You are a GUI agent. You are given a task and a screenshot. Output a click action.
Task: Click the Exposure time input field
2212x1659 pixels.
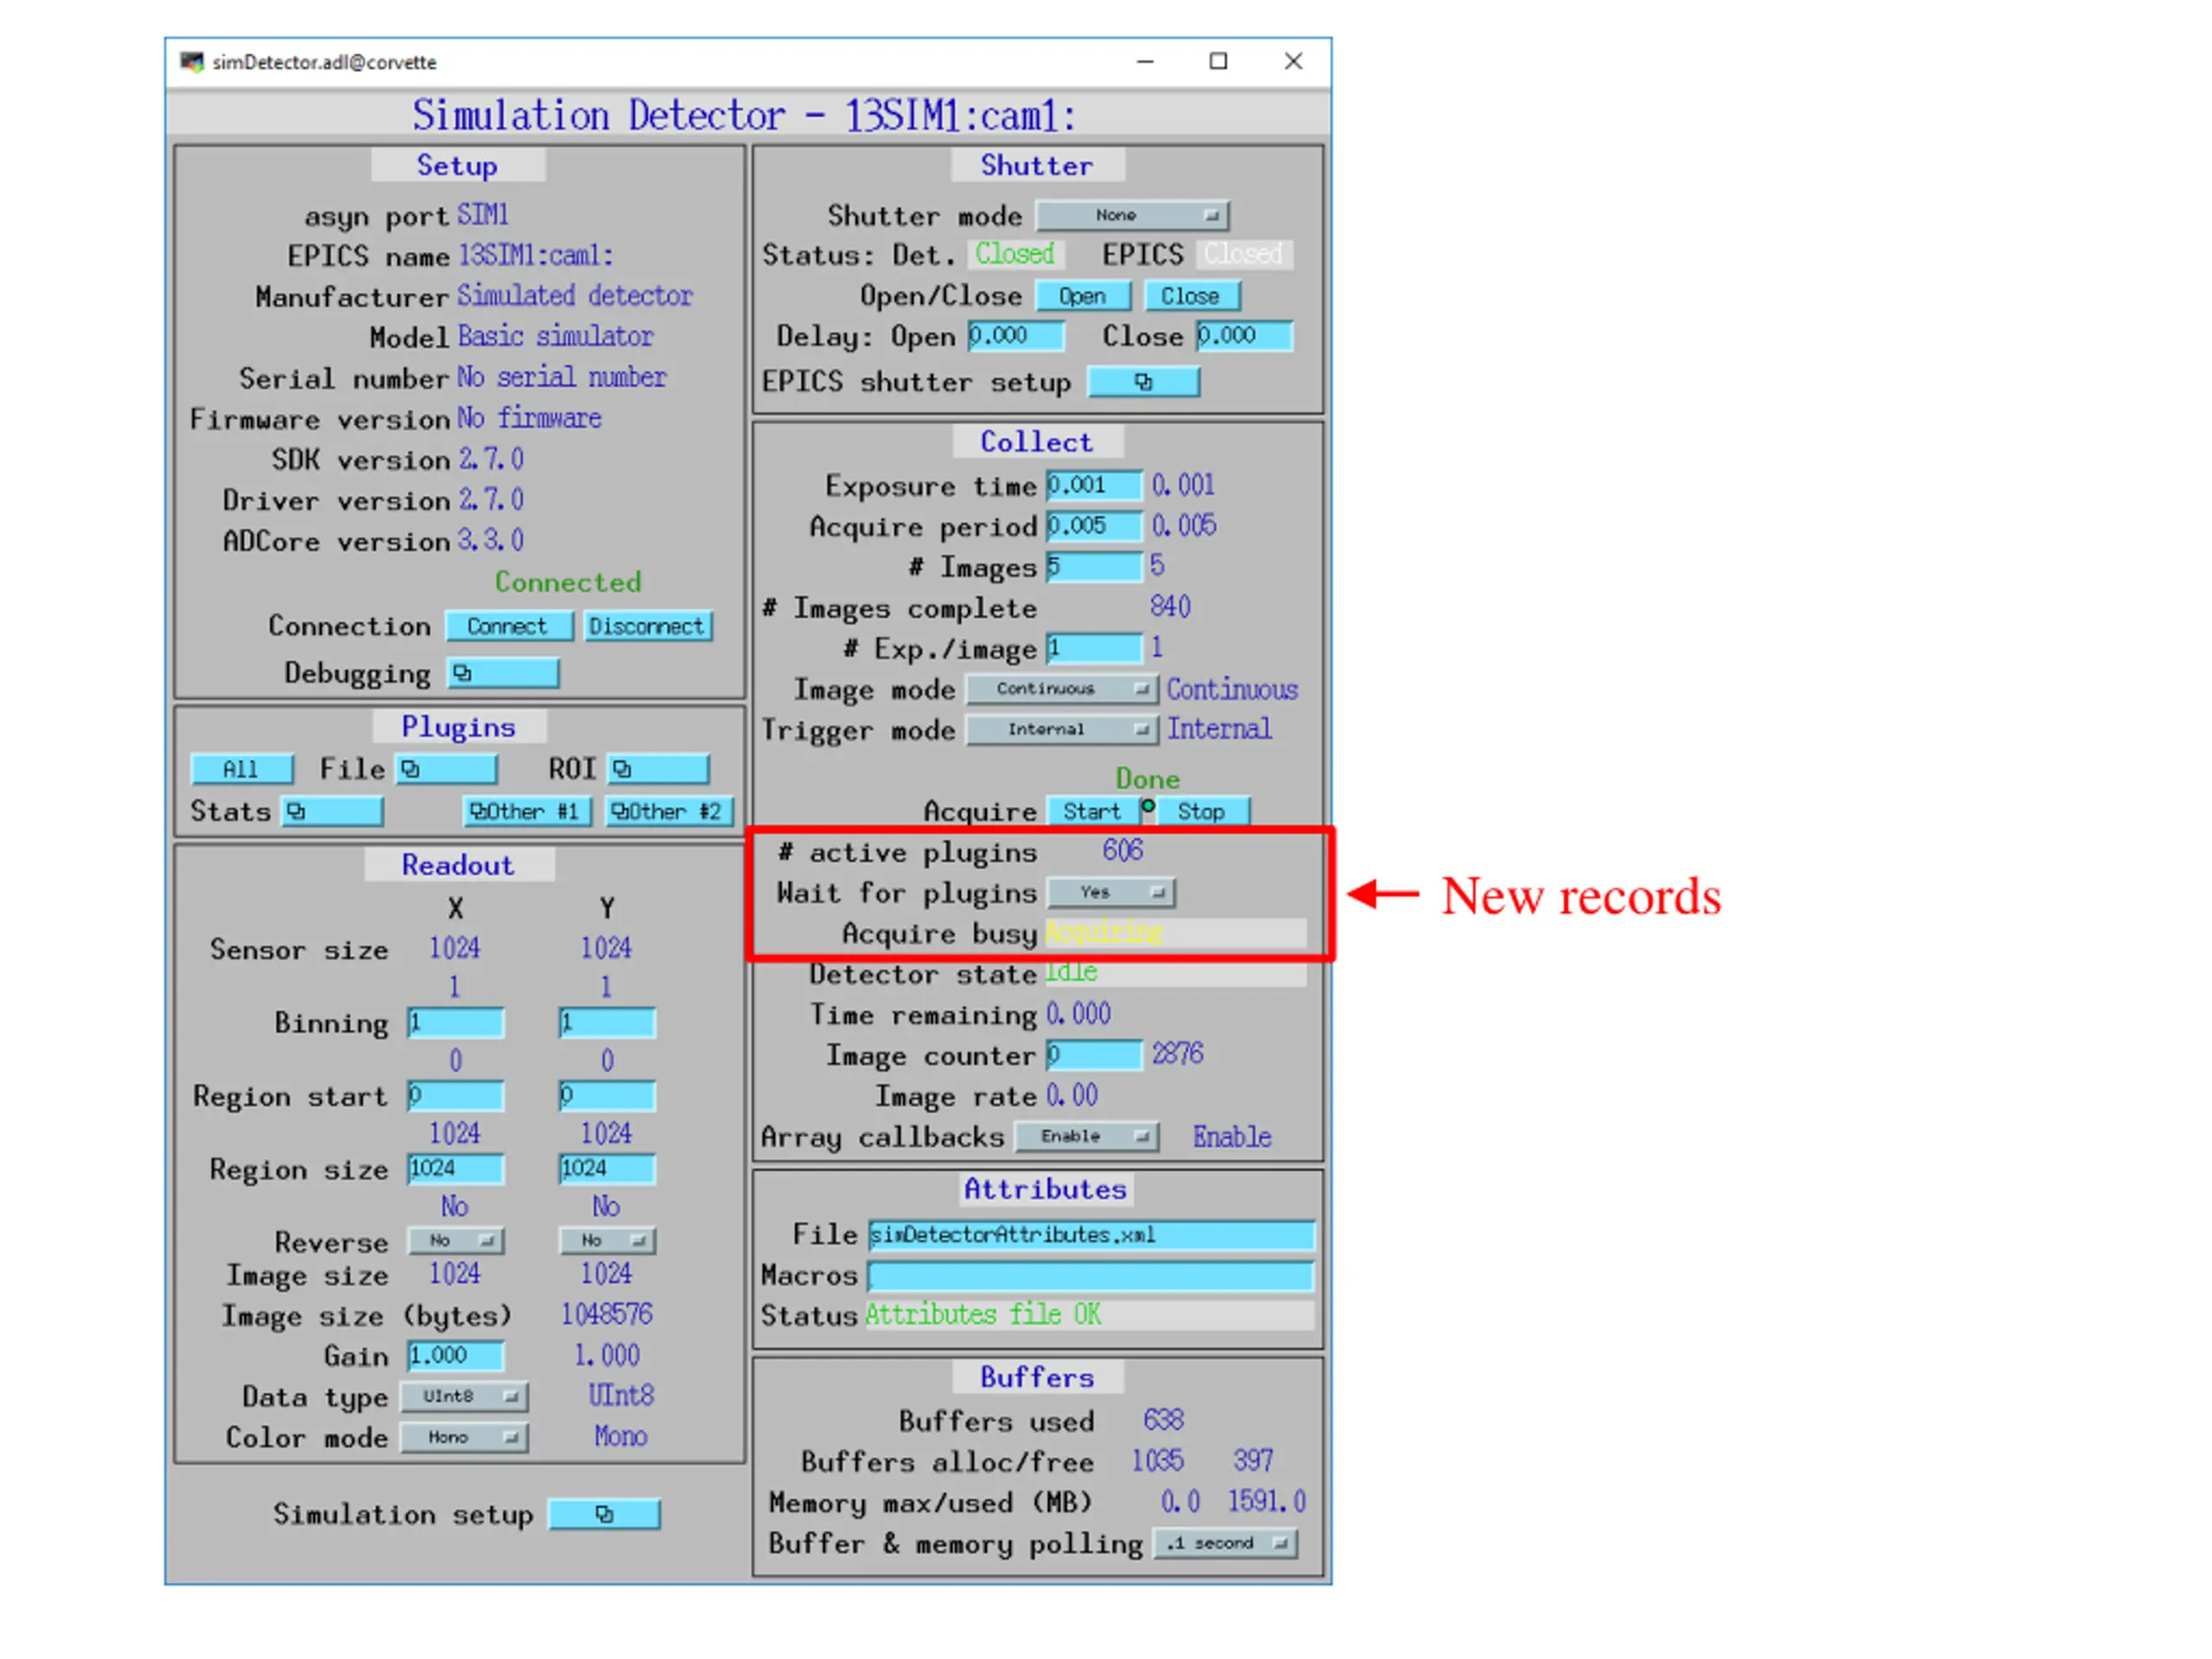pyautogui.click(x=1093, y=486)
